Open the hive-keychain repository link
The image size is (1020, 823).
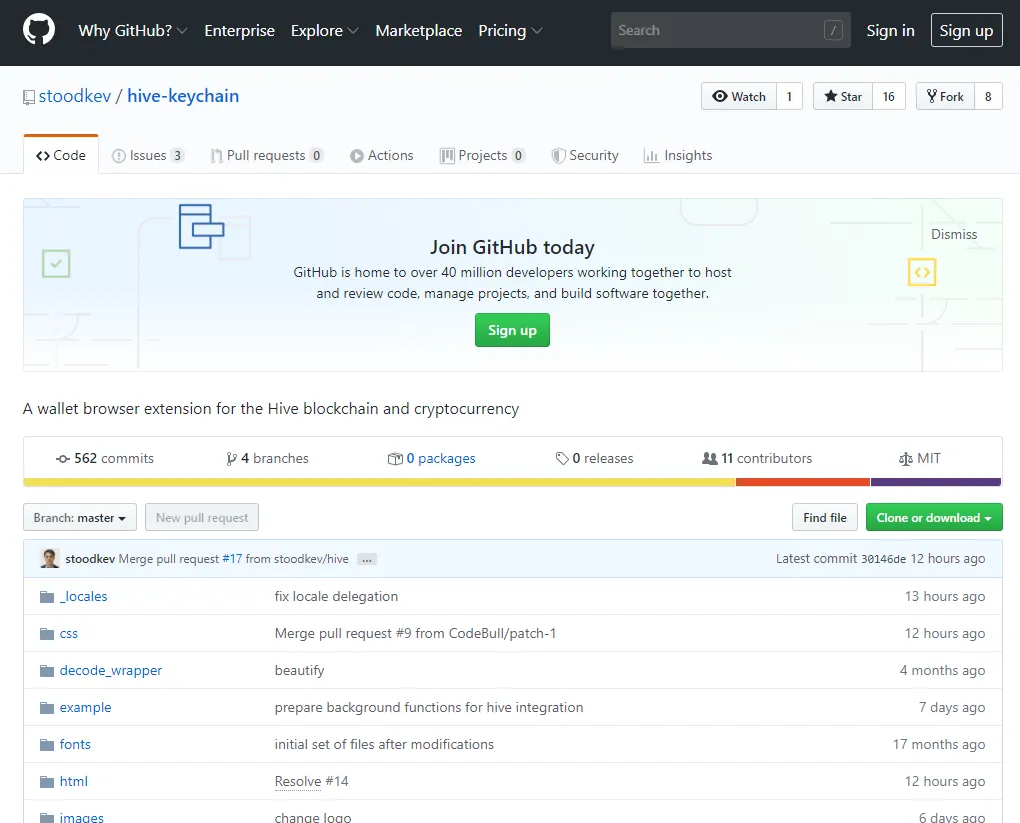tap(183, 96)
